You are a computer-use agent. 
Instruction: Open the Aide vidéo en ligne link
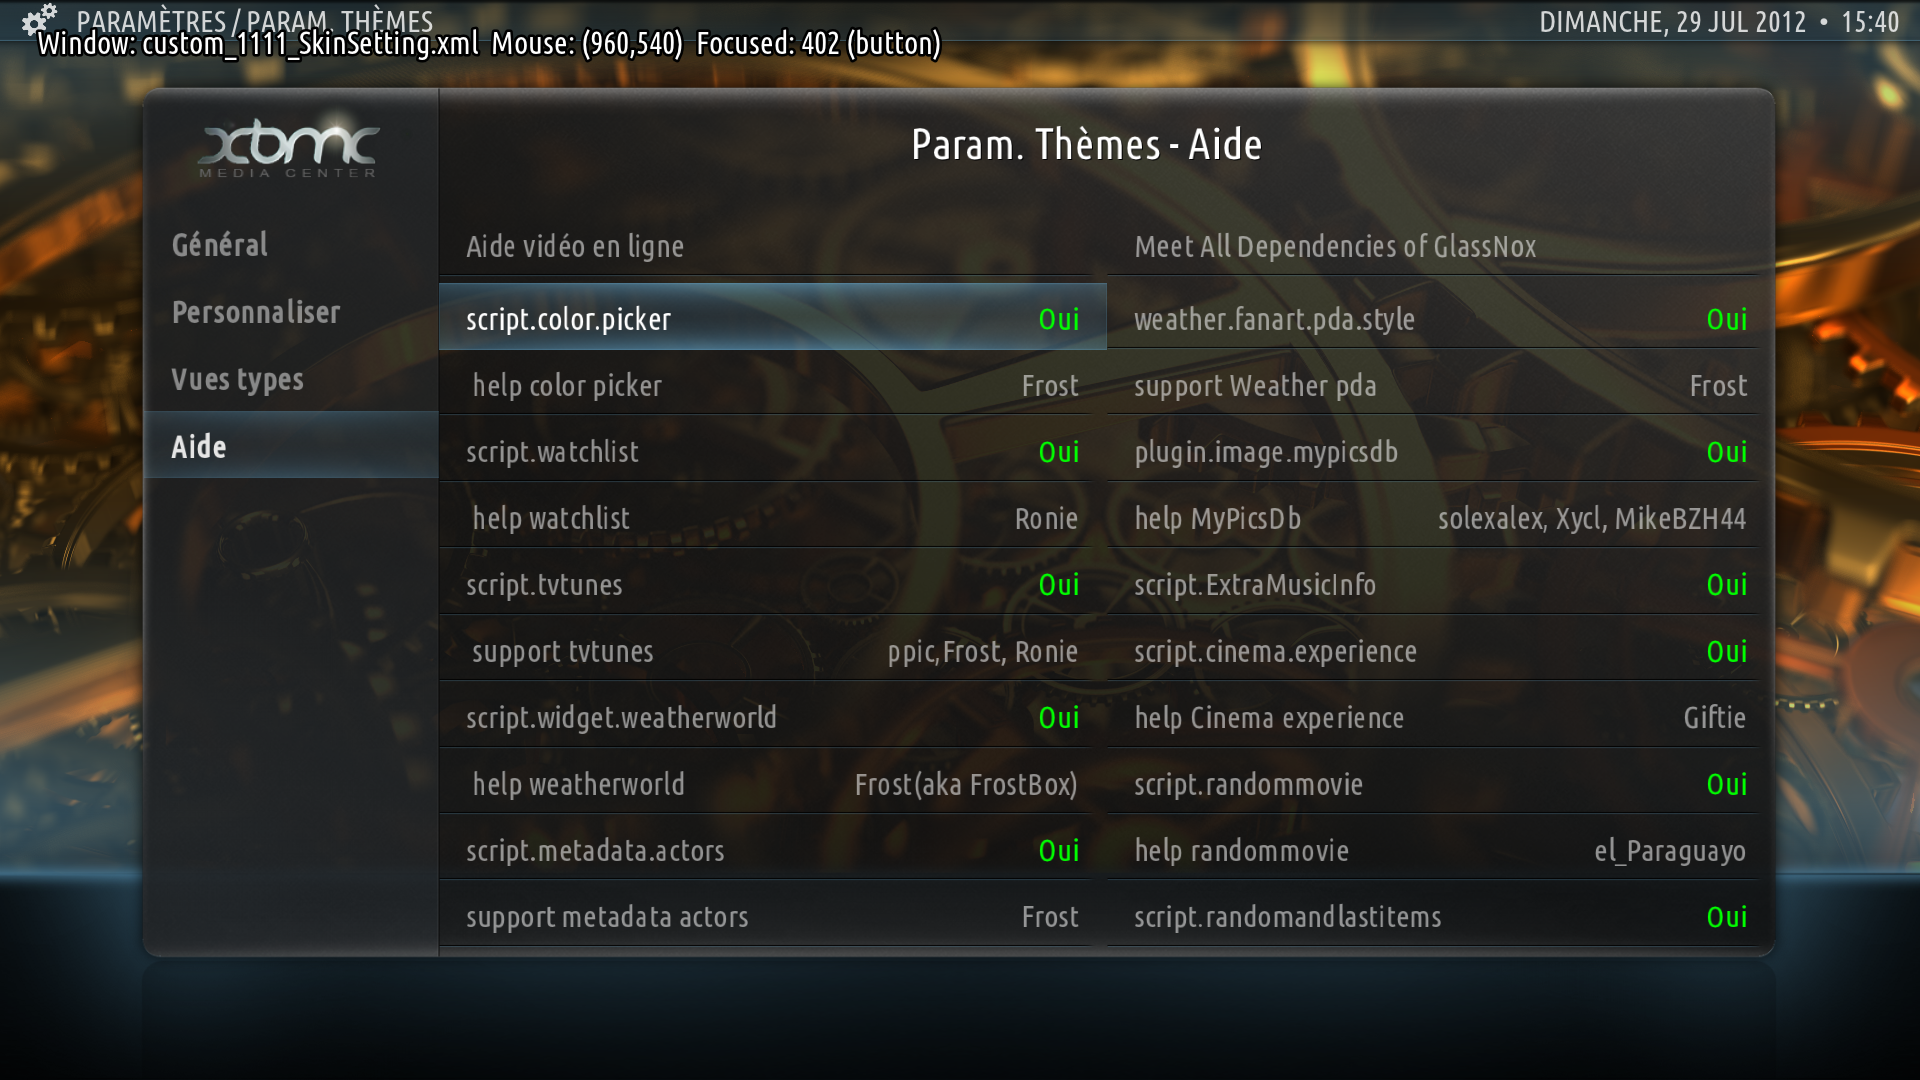click(772, 246)
